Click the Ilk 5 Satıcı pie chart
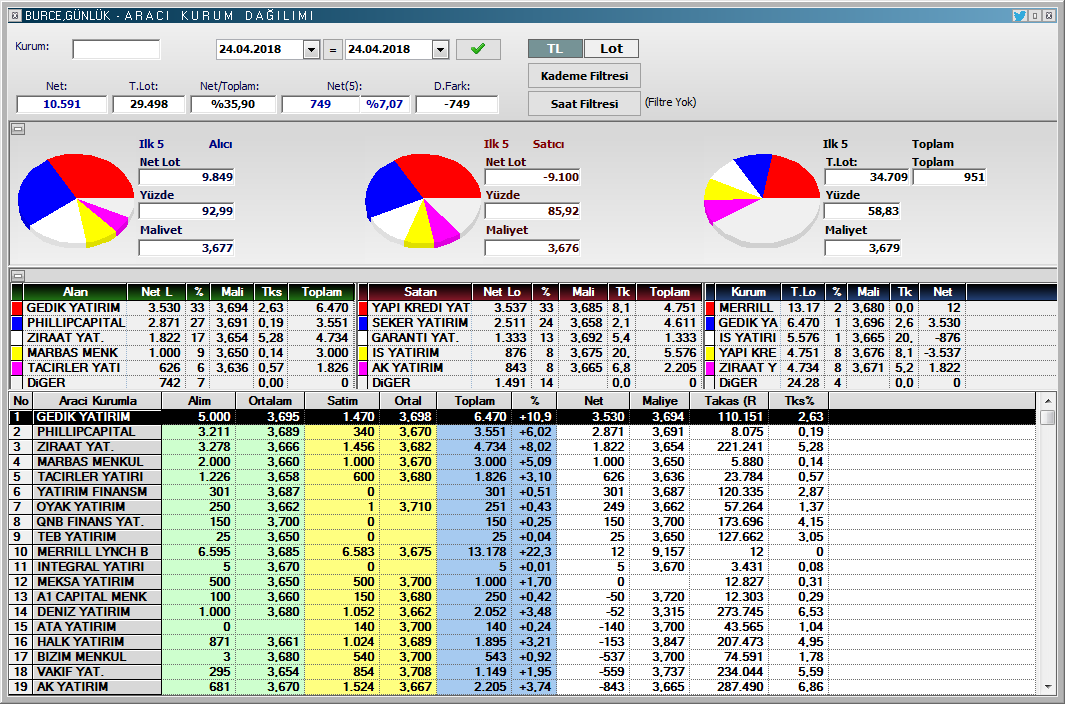 (422, 200)
